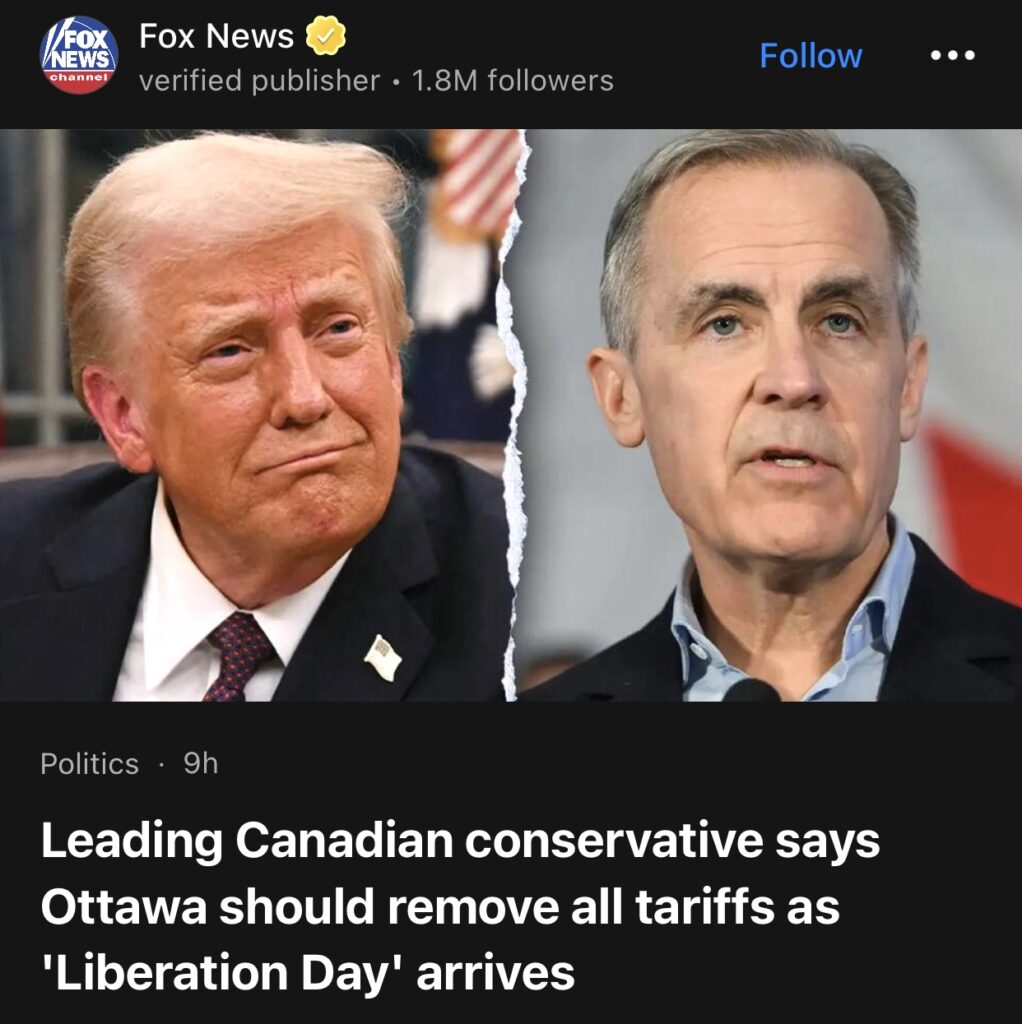Click the microphone at the photo's bottom edge
Image resolution: width=1022 pixels, height=1024 pixels.
click(750, 690)
